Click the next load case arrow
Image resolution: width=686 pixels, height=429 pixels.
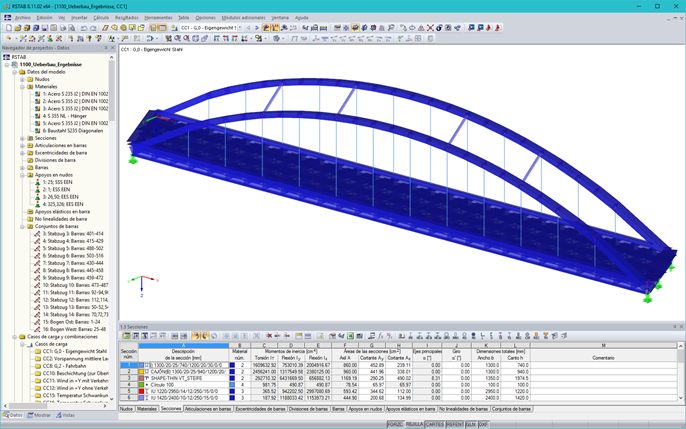click(257, 28)
